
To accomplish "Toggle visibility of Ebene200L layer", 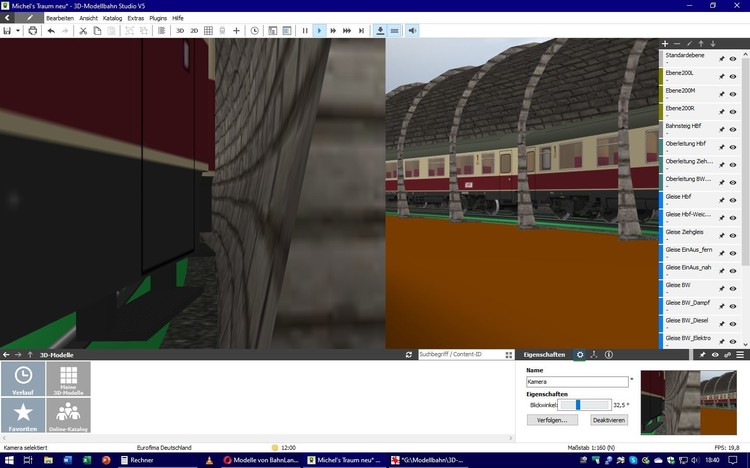I will click(733, 77).
